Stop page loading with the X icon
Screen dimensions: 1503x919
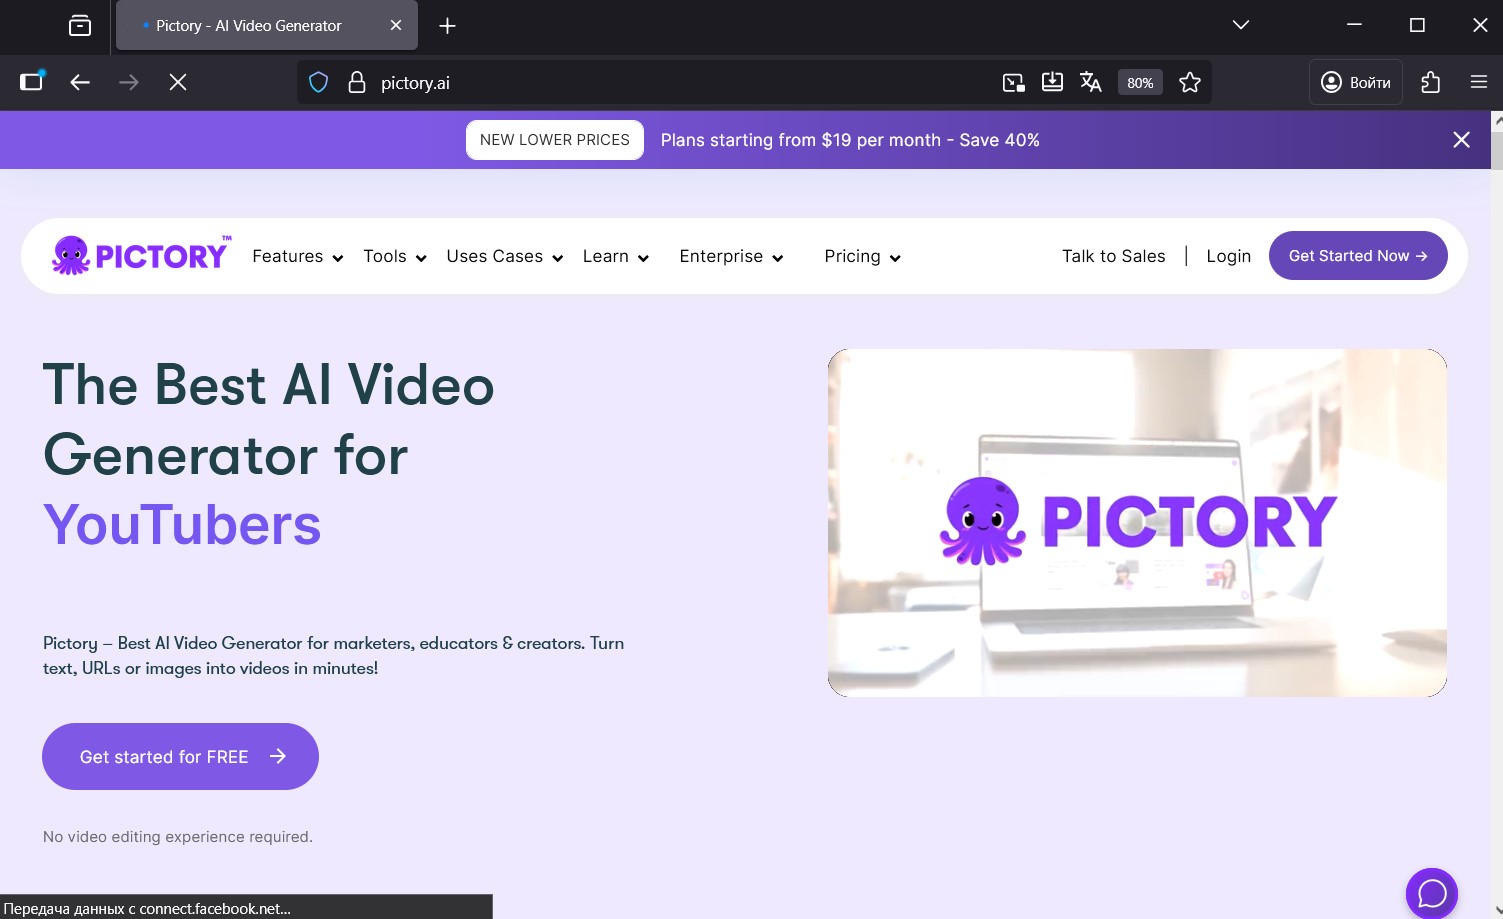[178, 83]
